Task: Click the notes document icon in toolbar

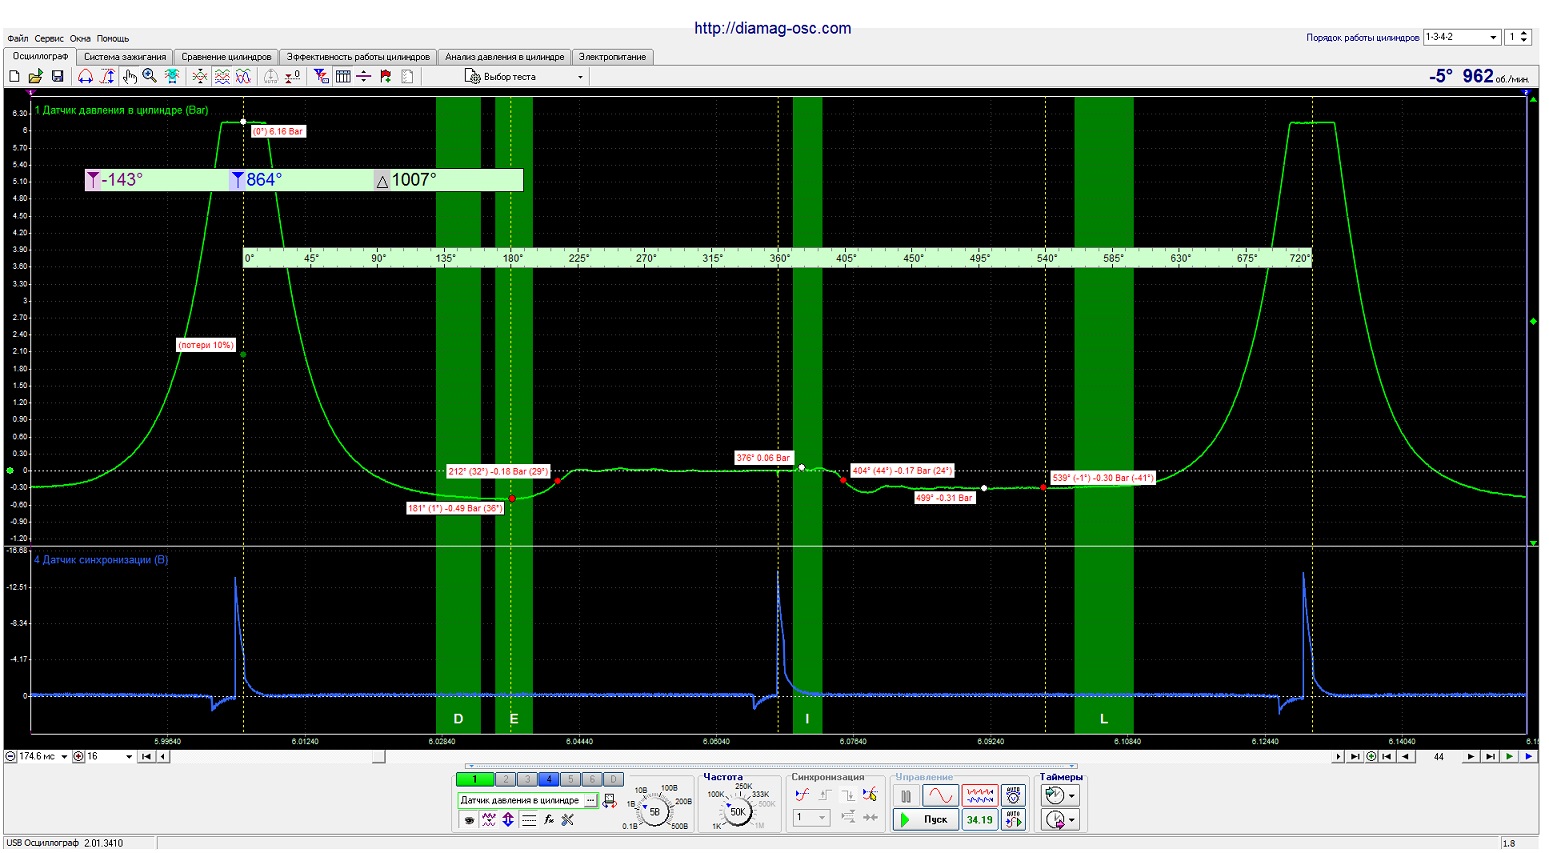Action: pyautogui.click(x=406, y=76)
